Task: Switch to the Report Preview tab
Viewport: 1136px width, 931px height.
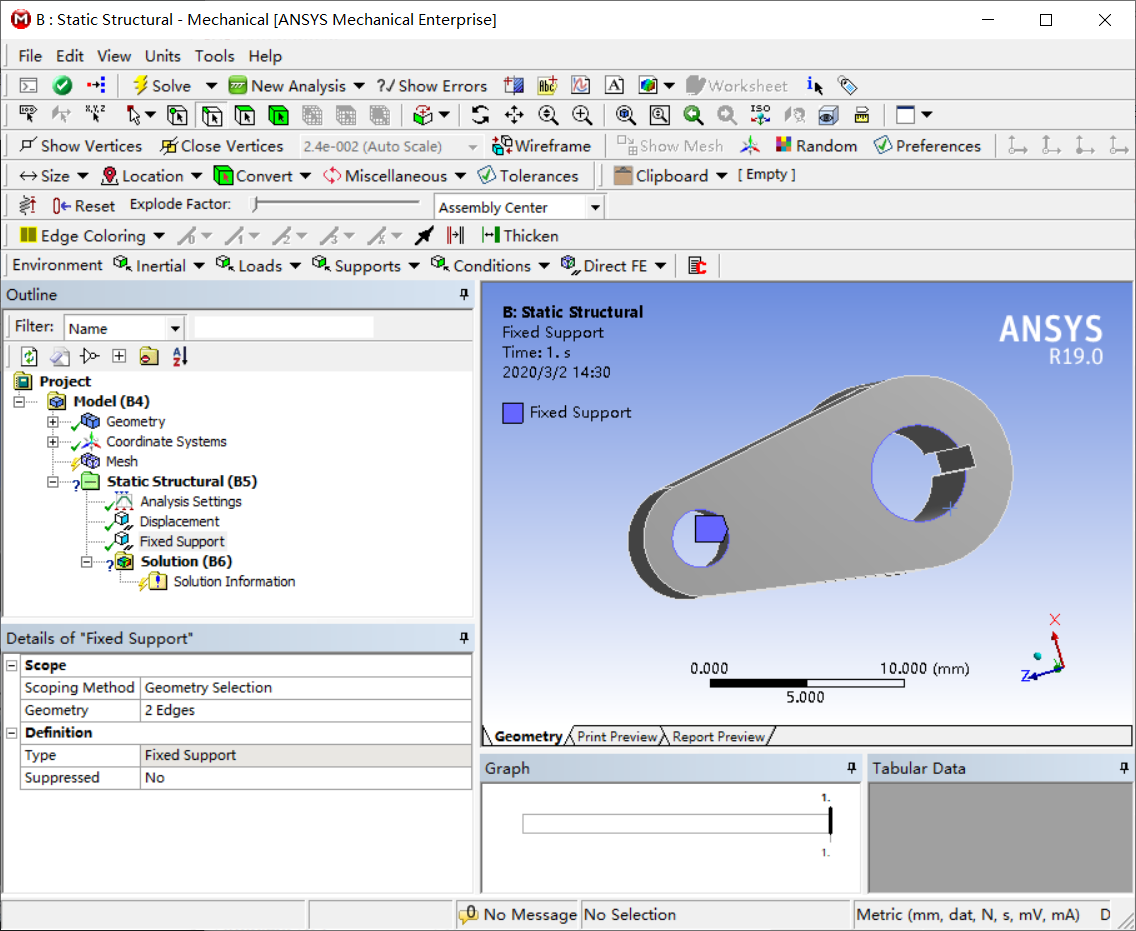Action: (718, 736)
